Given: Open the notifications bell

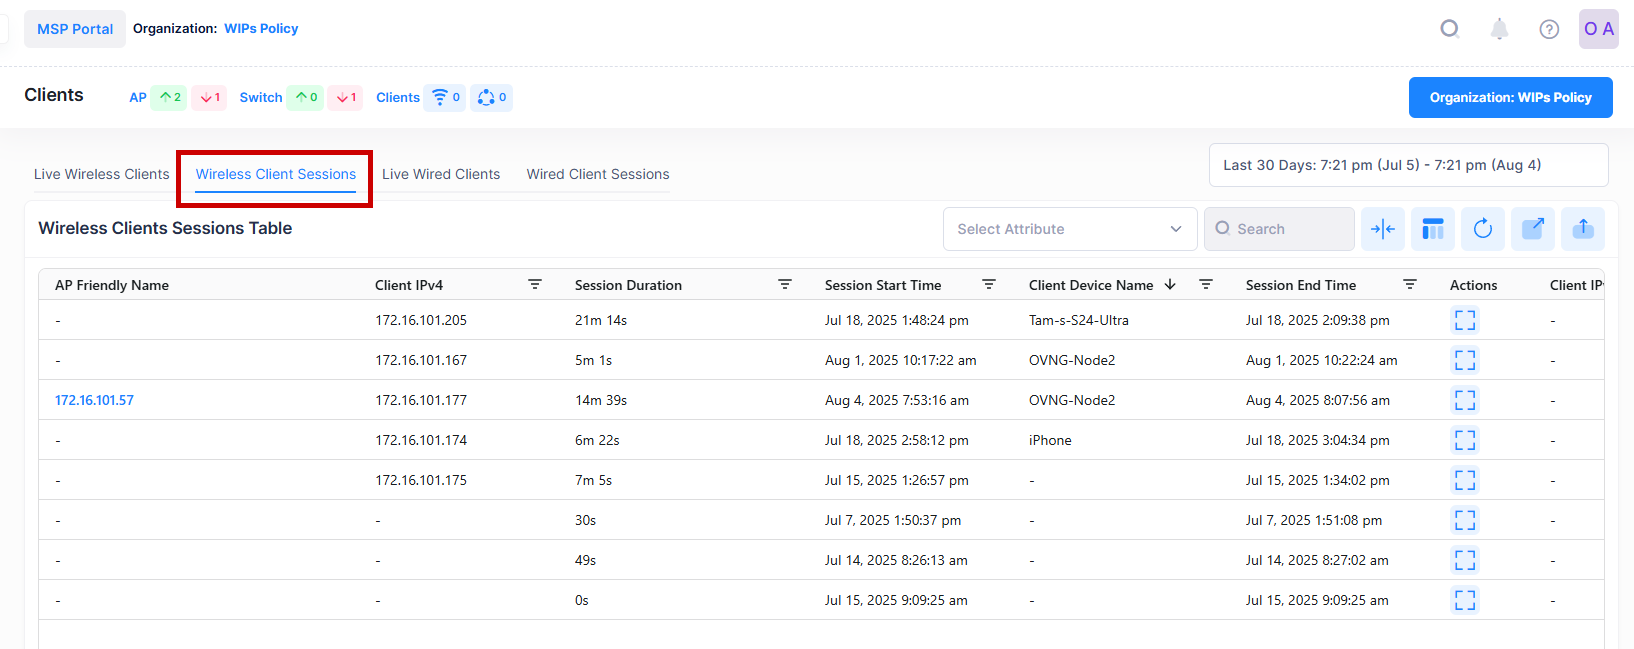Looking at the screenshot, I should [x=1499, y=29].
